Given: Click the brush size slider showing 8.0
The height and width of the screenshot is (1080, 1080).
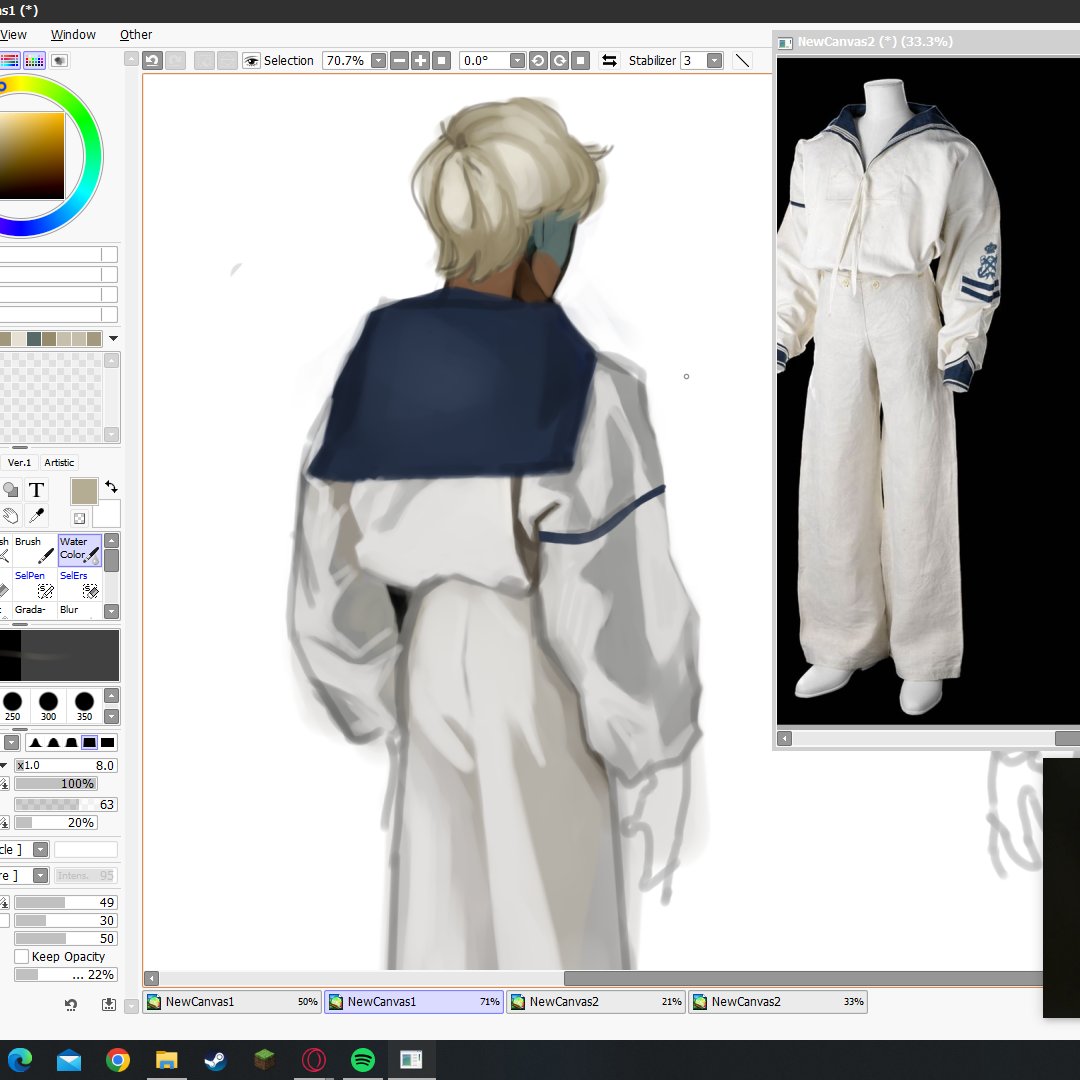Looking at the screenshot, I should (65, 765).
